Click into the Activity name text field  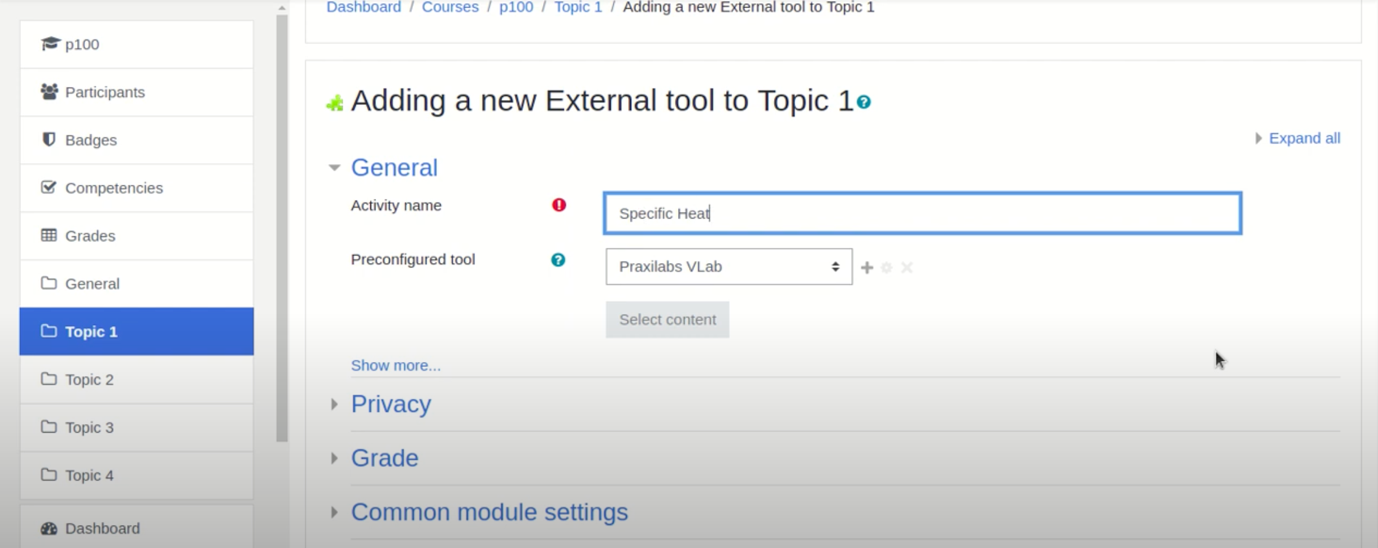coord(923,213)
